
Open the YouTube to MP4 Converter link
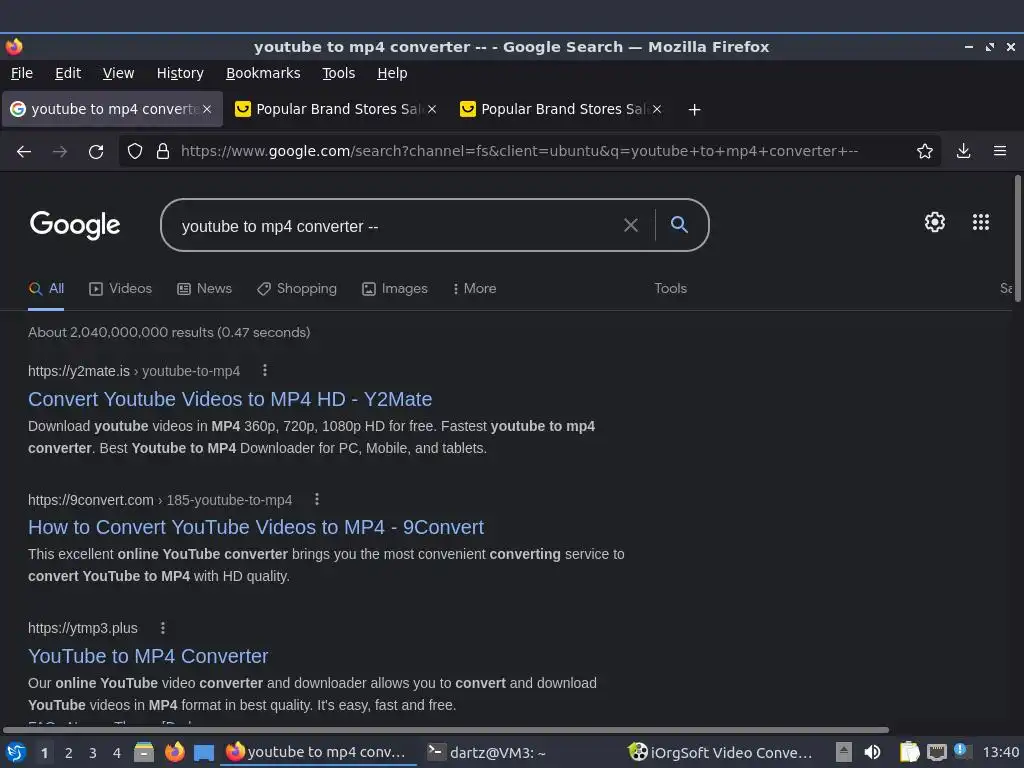(x=148, y=656)
